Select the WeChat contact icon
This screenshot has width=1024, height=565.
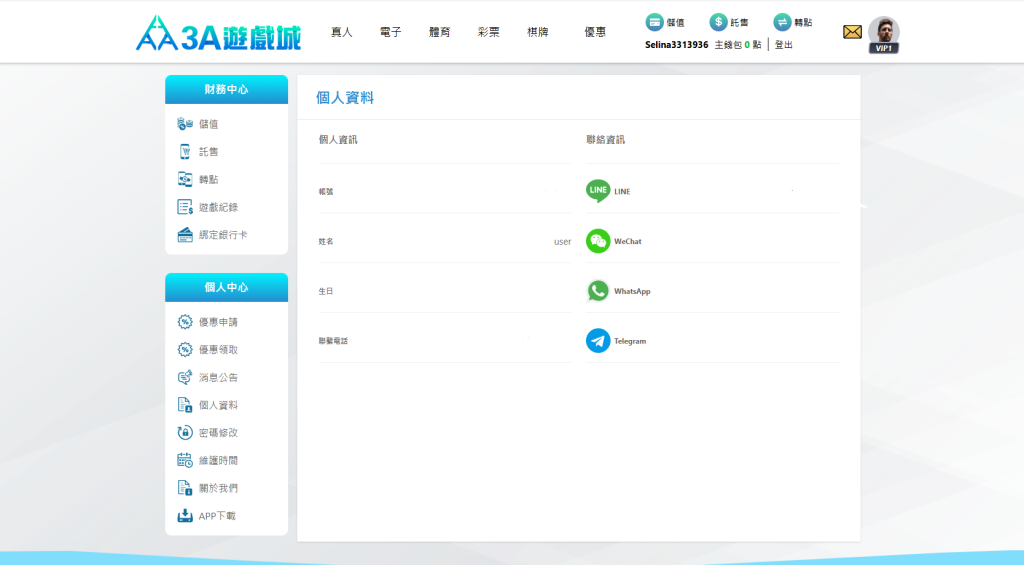pos(598,241)
